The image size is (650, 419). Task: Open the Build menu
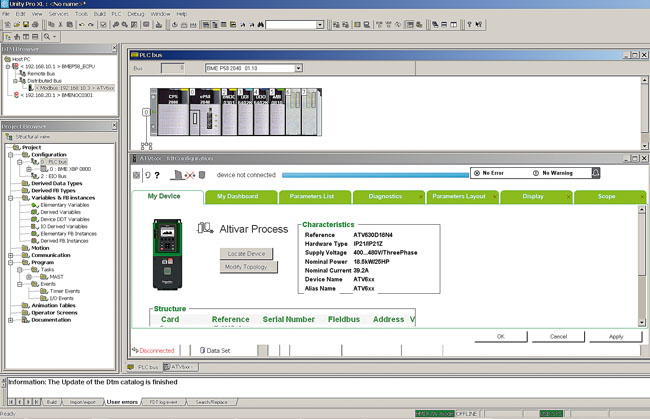tap(99, 14)
